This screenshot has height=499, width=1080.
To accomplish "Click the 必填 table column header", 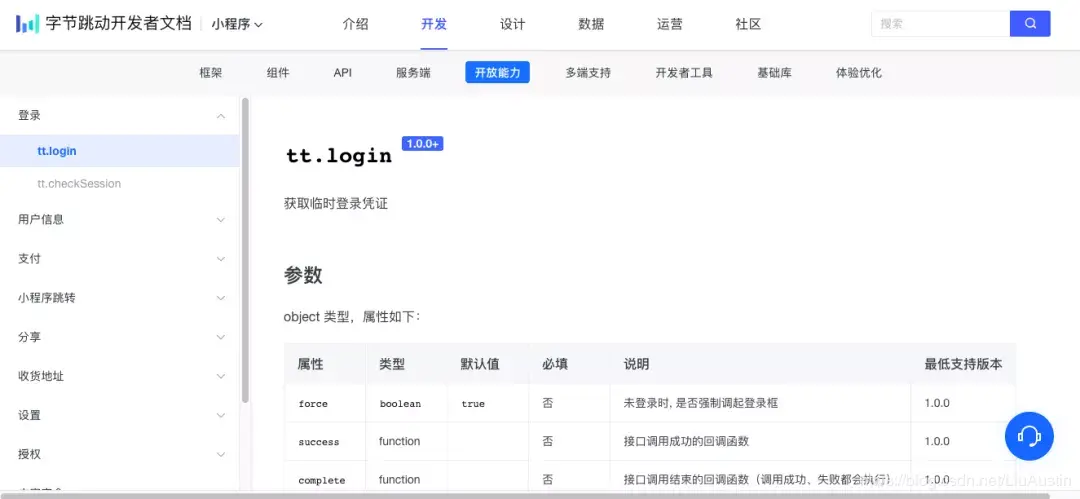I will click(x=555, y=365).
